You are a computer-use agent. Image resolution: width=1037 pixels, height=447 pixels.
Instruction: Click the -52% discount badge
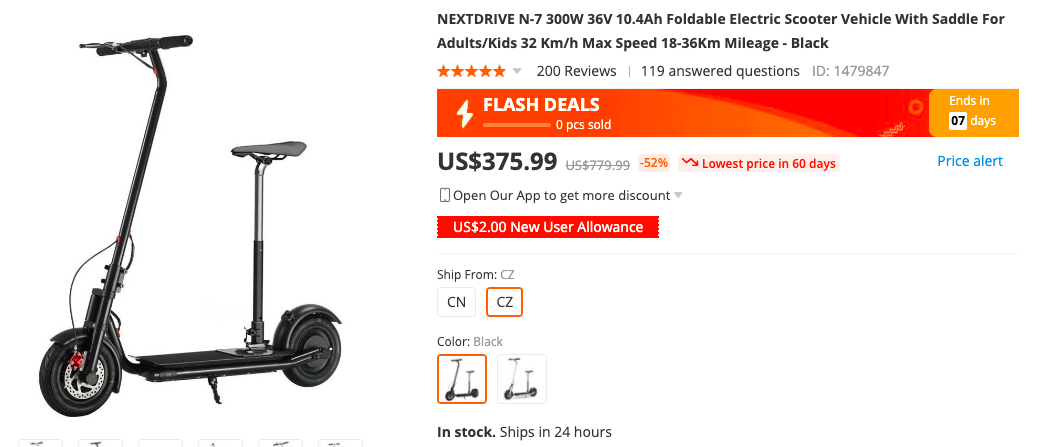pos(654,163)
